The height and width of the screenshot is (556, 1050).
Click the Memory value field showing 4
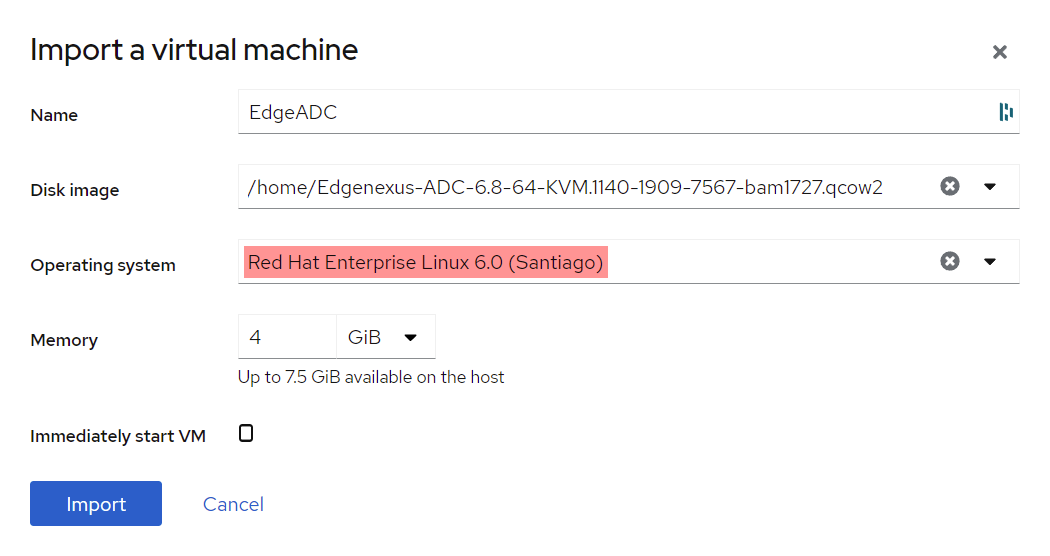click(x=286, y=337)
